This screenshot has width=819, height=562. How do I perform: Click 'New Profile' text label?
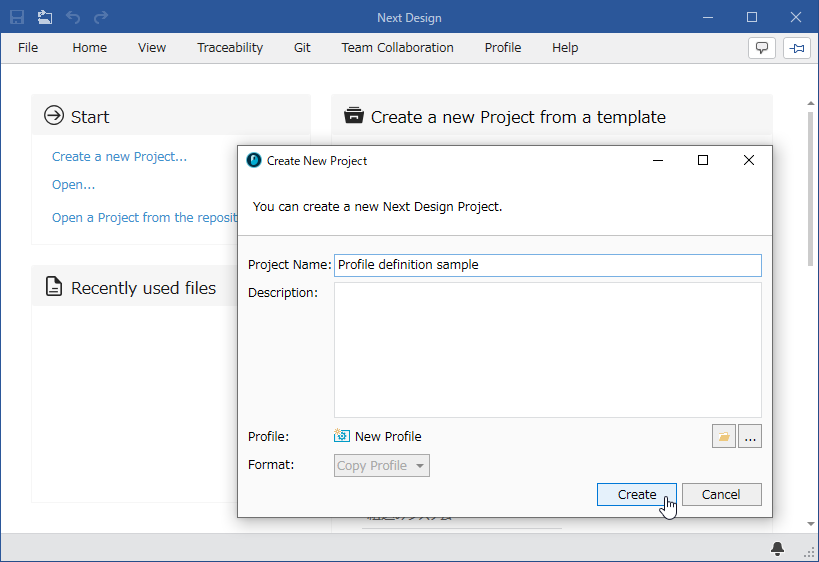388,436
